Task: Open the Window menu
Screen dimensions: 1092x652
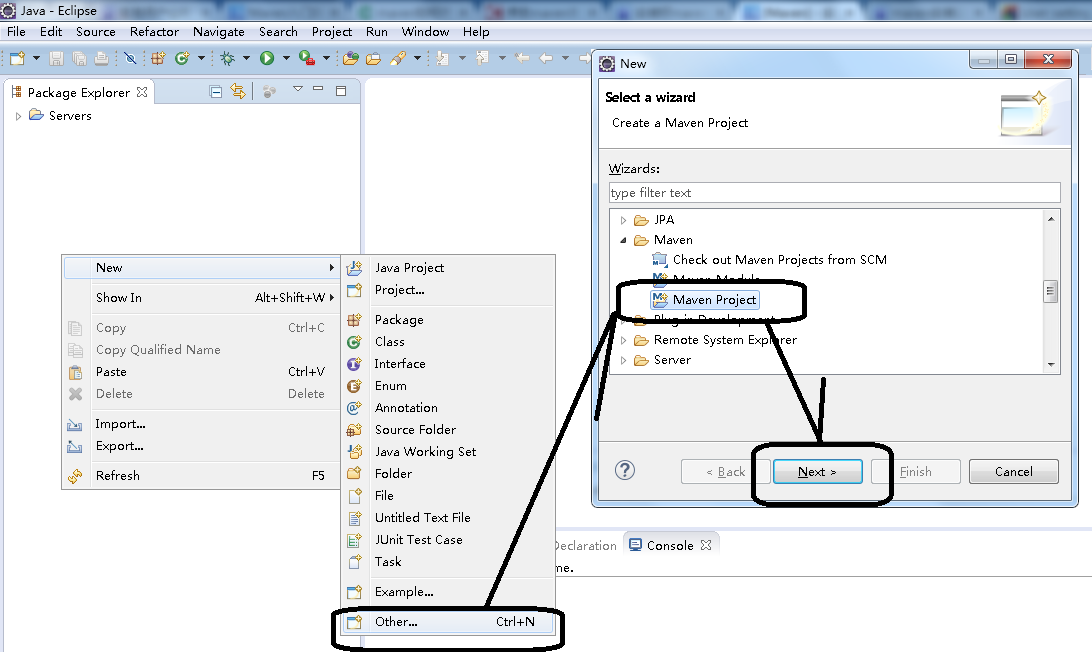Action: click(425, 32)
